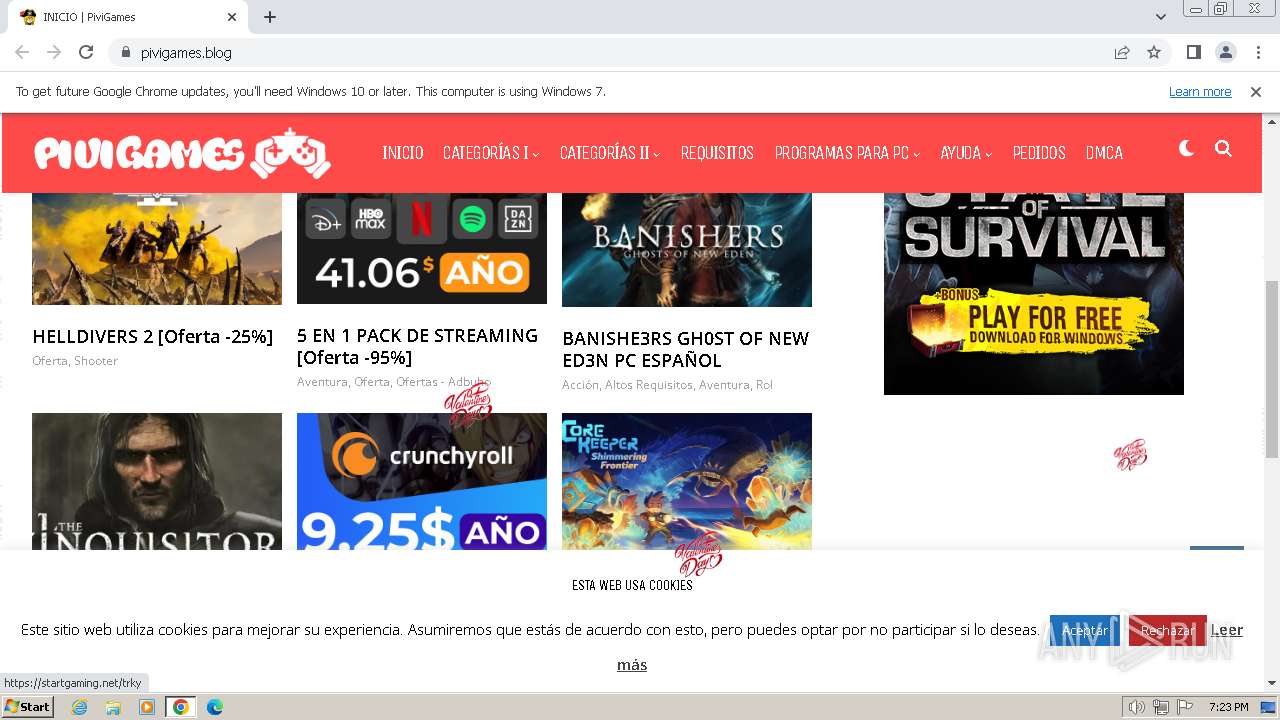Open HELLDIVERS 2 [Oferta -25%] title
This screenshot has height=720, width=1280.
[152, 337]
